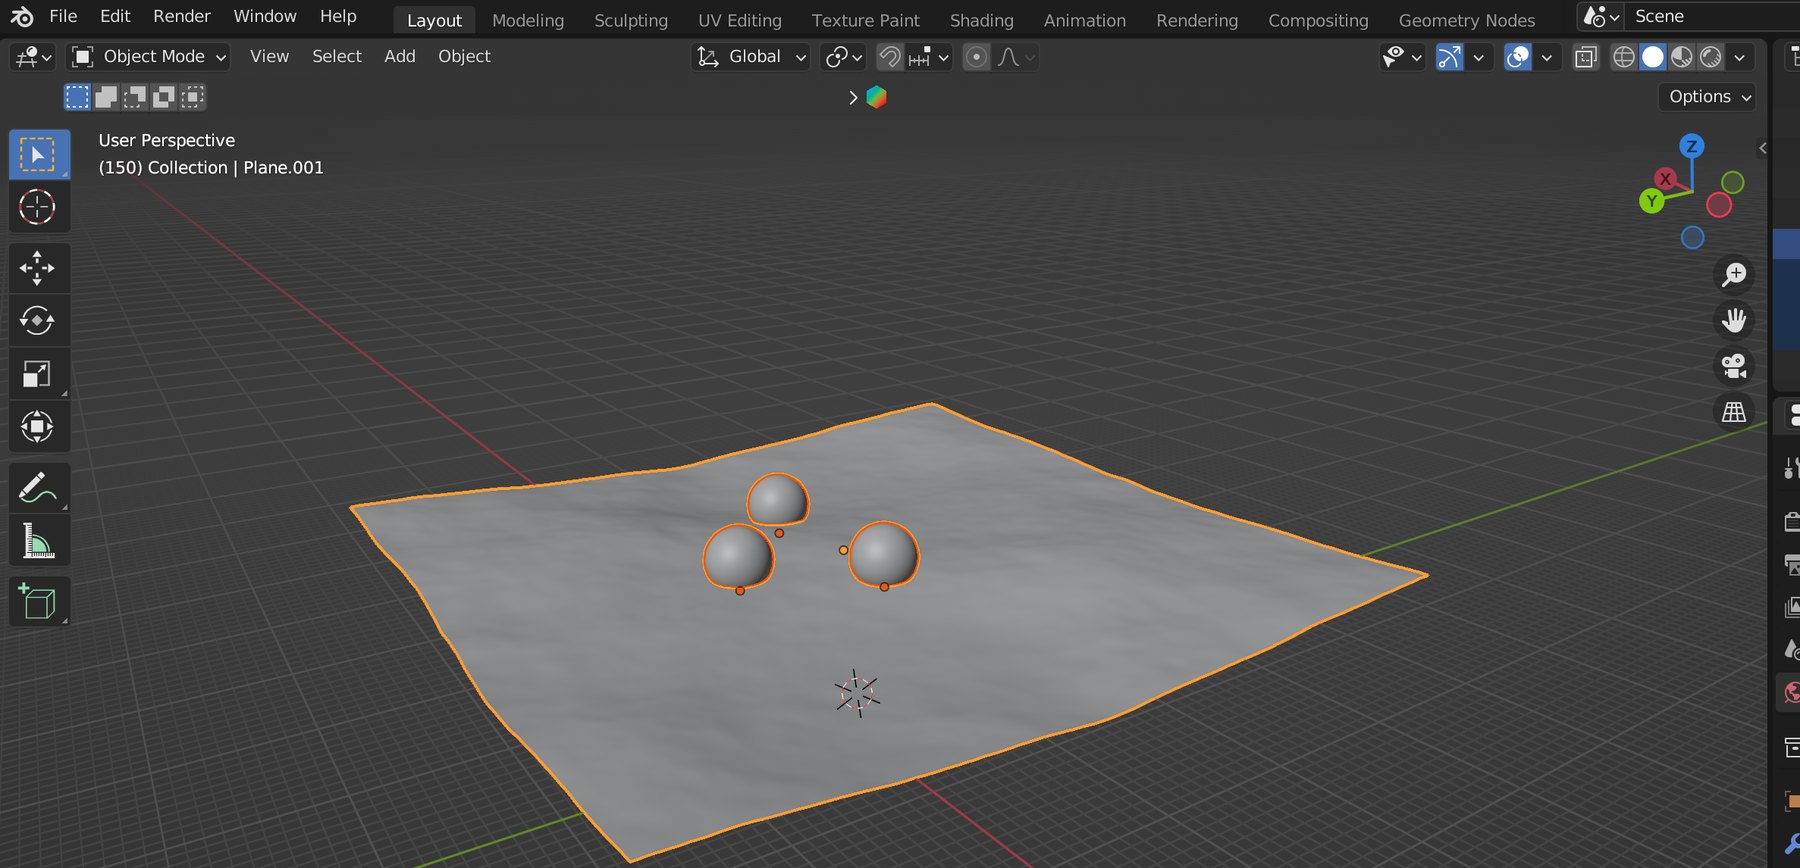Open the File menu

pyautogui.click(x=63, y=16)
